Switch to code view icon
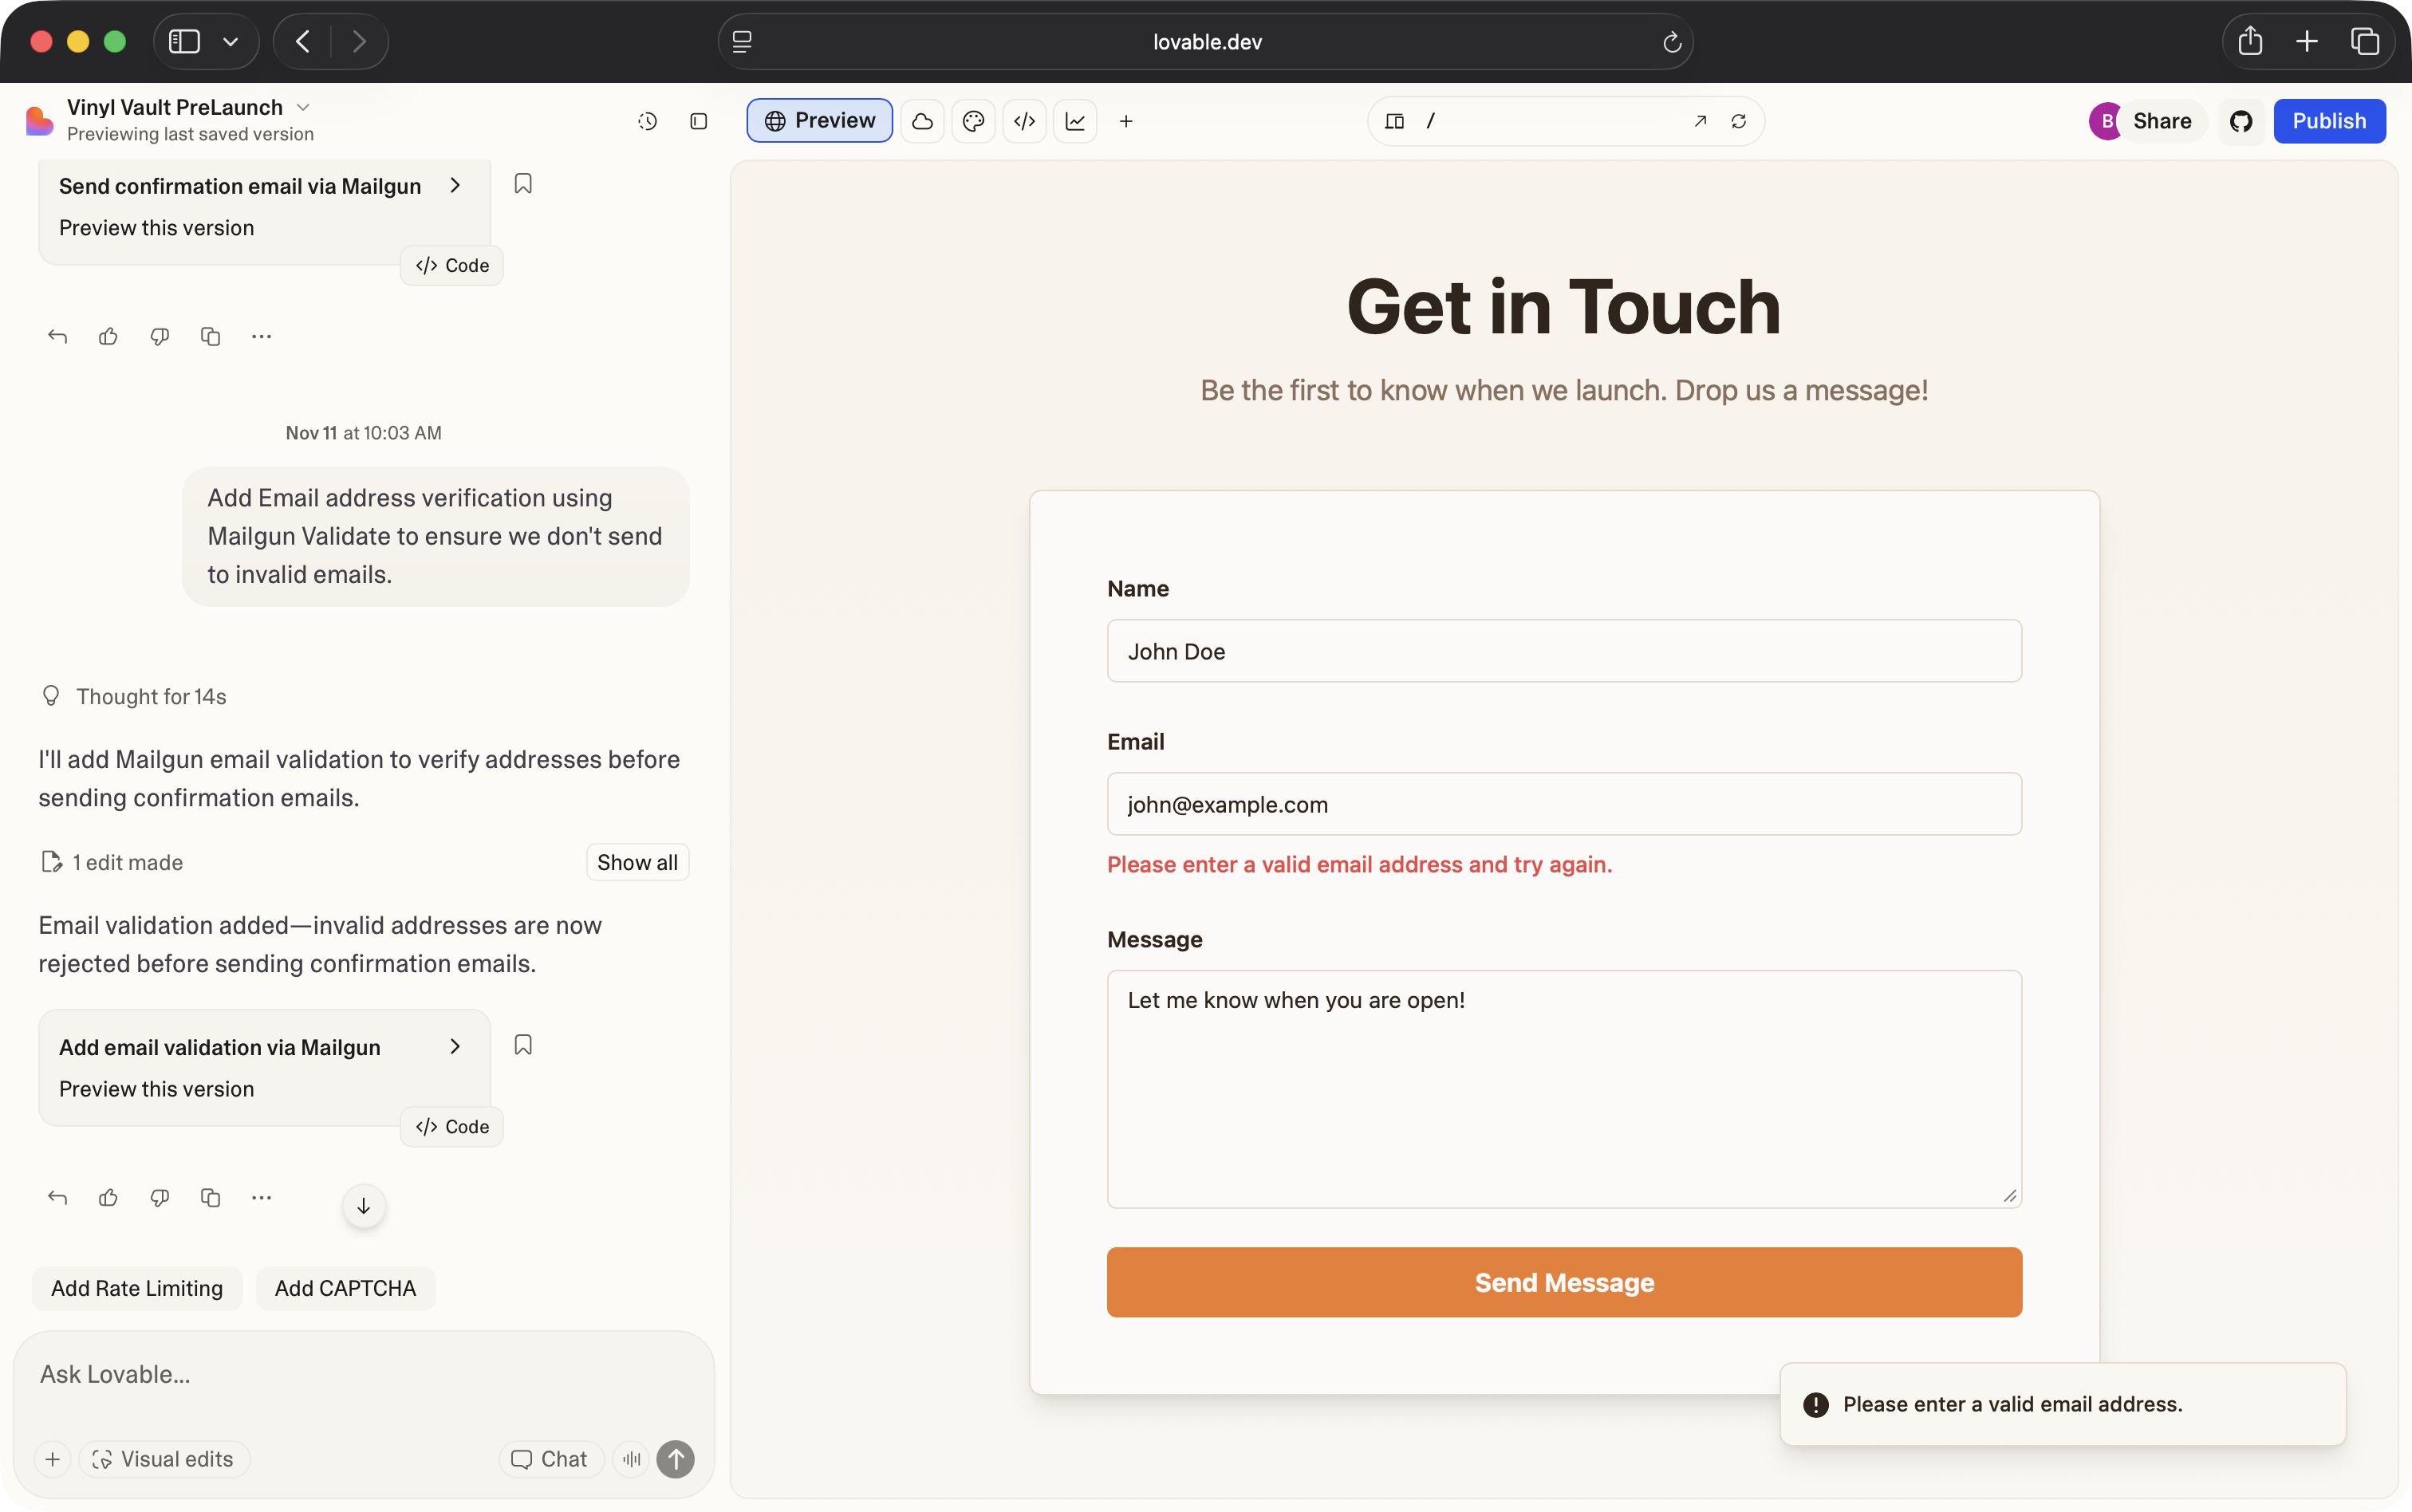2412x1512 pixels. 1024,121
